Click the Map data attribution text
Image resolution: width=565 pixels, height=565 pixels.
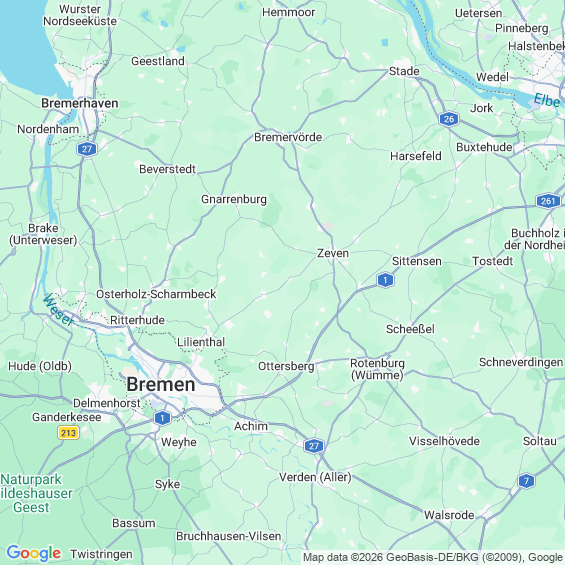(433, 557)
